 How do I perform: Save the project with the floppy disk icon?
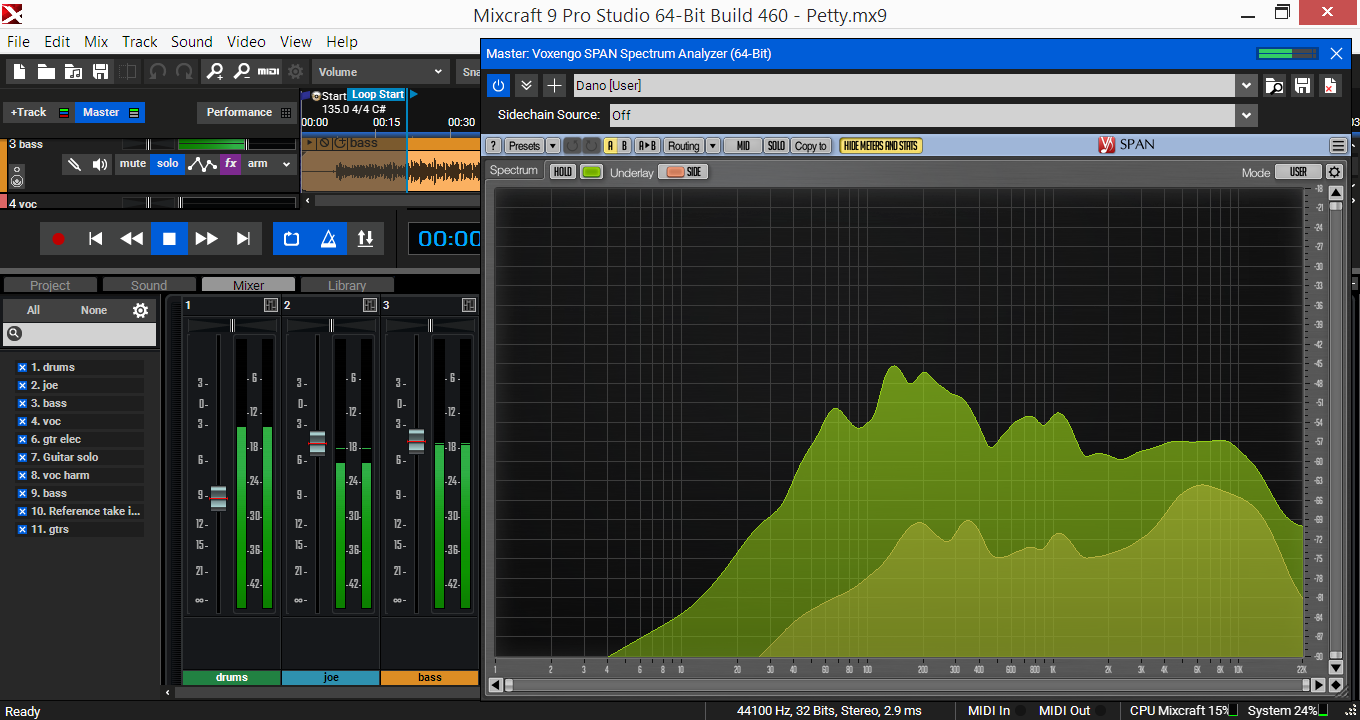pos(100,72)
